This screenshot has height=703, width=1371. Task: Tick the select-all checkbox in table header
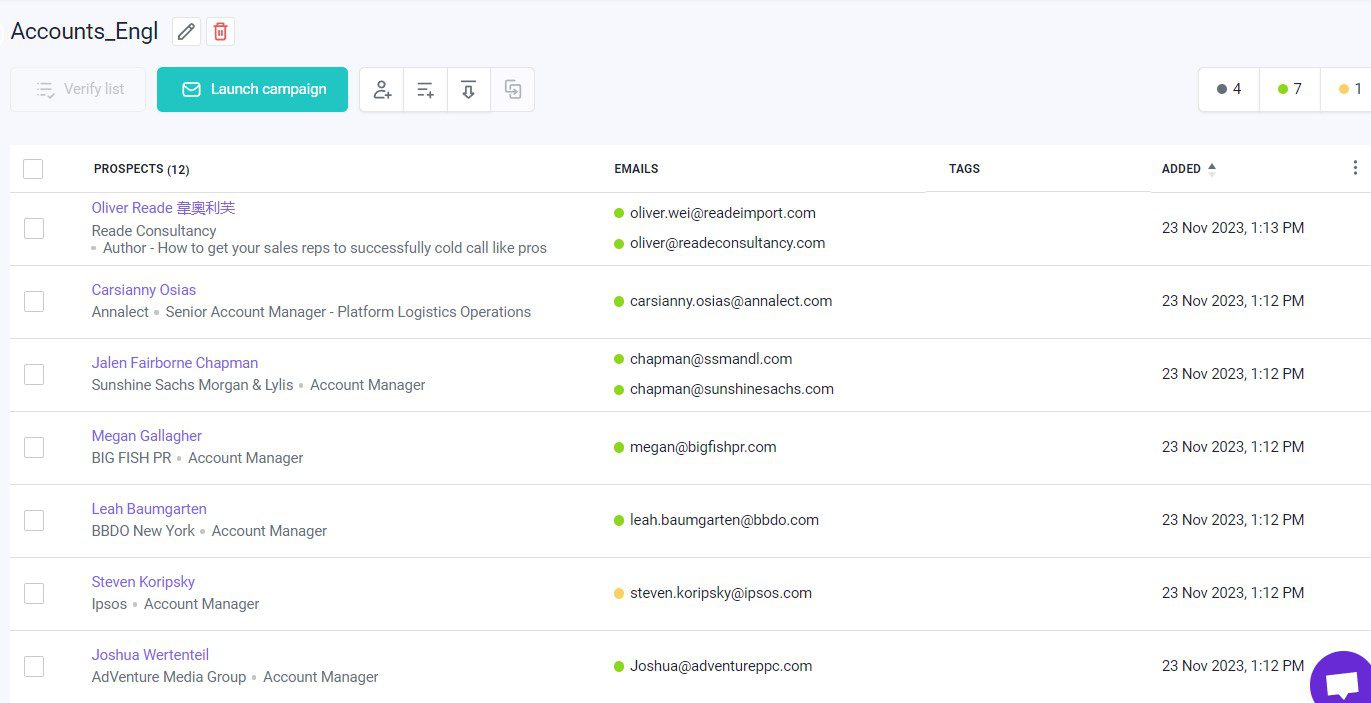(33, 169)
